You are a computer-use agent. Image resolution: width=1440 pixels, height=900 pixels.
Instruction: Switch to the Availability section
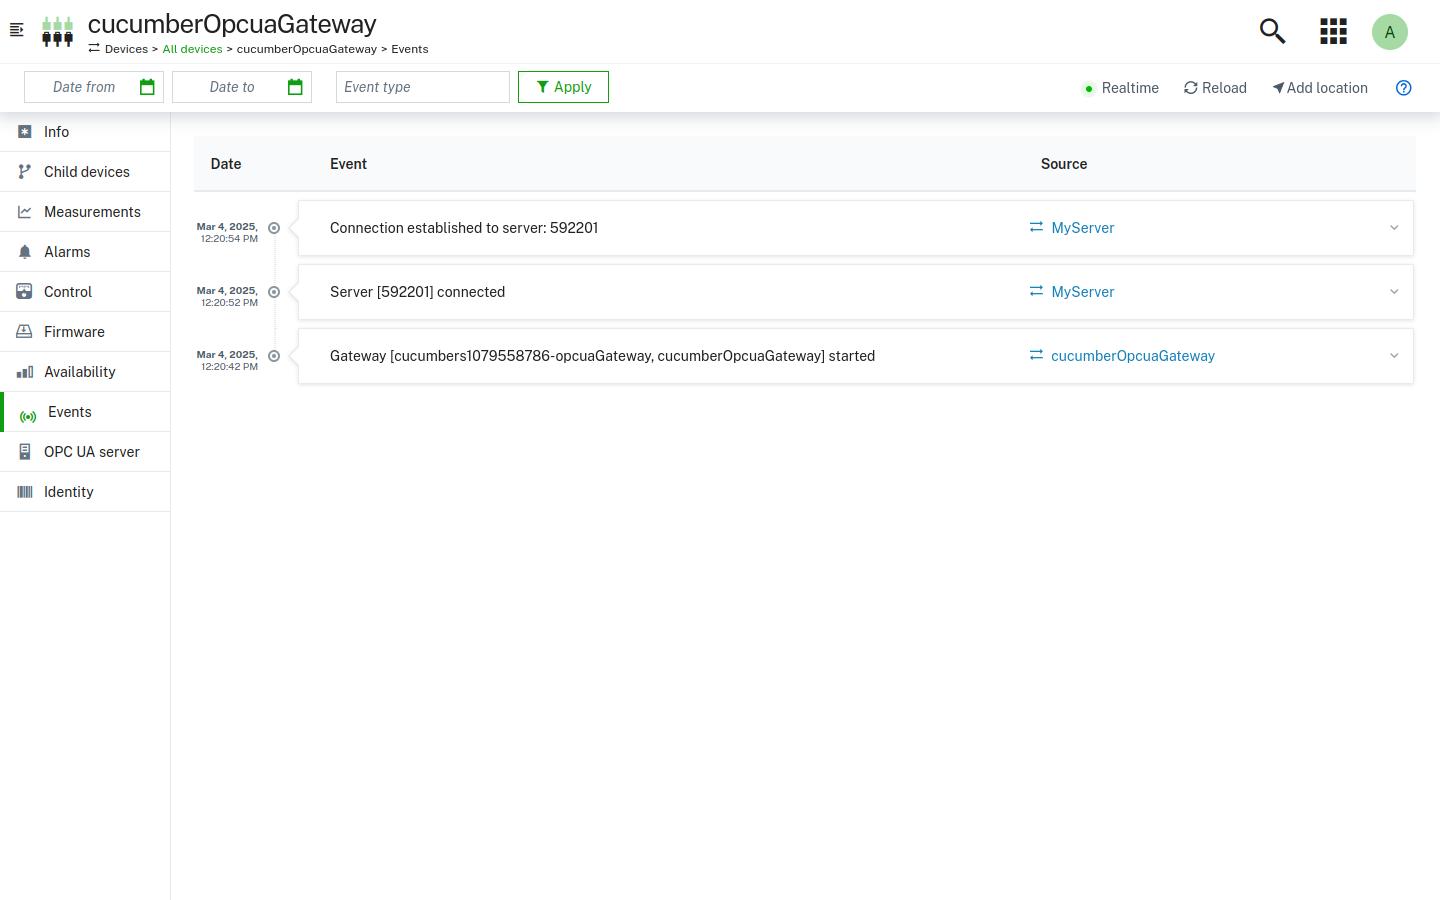25,371
